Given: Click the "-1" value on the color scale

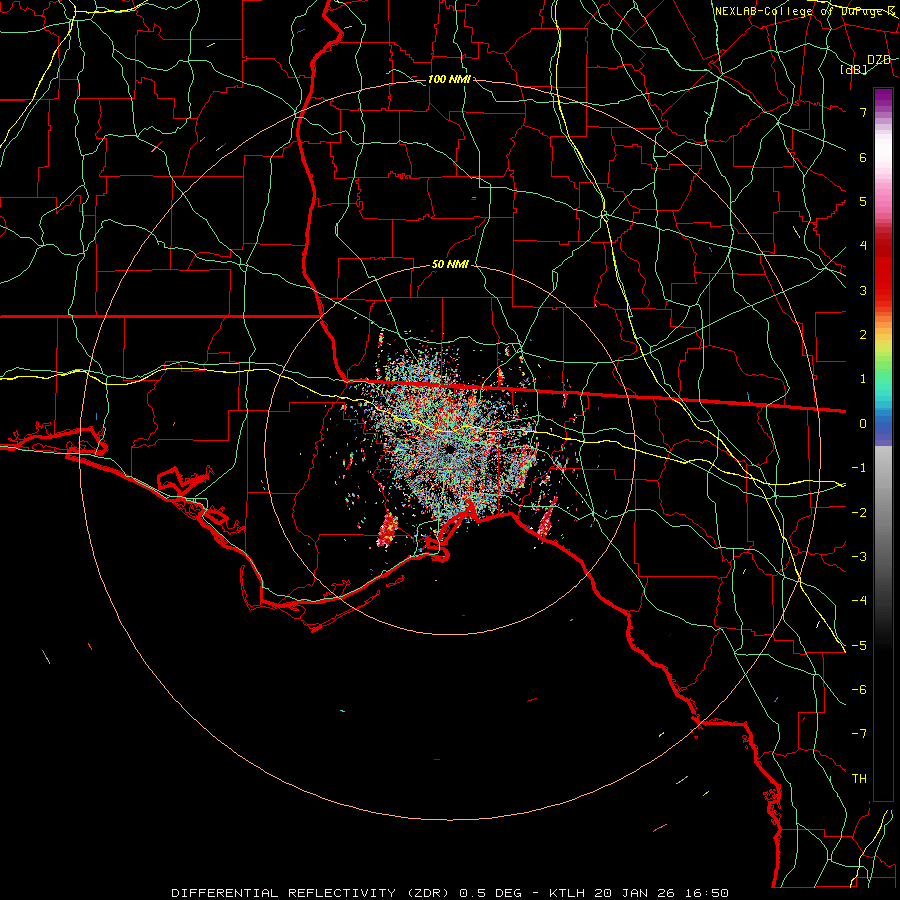Looking at the screenshot, I should point(859,468).
